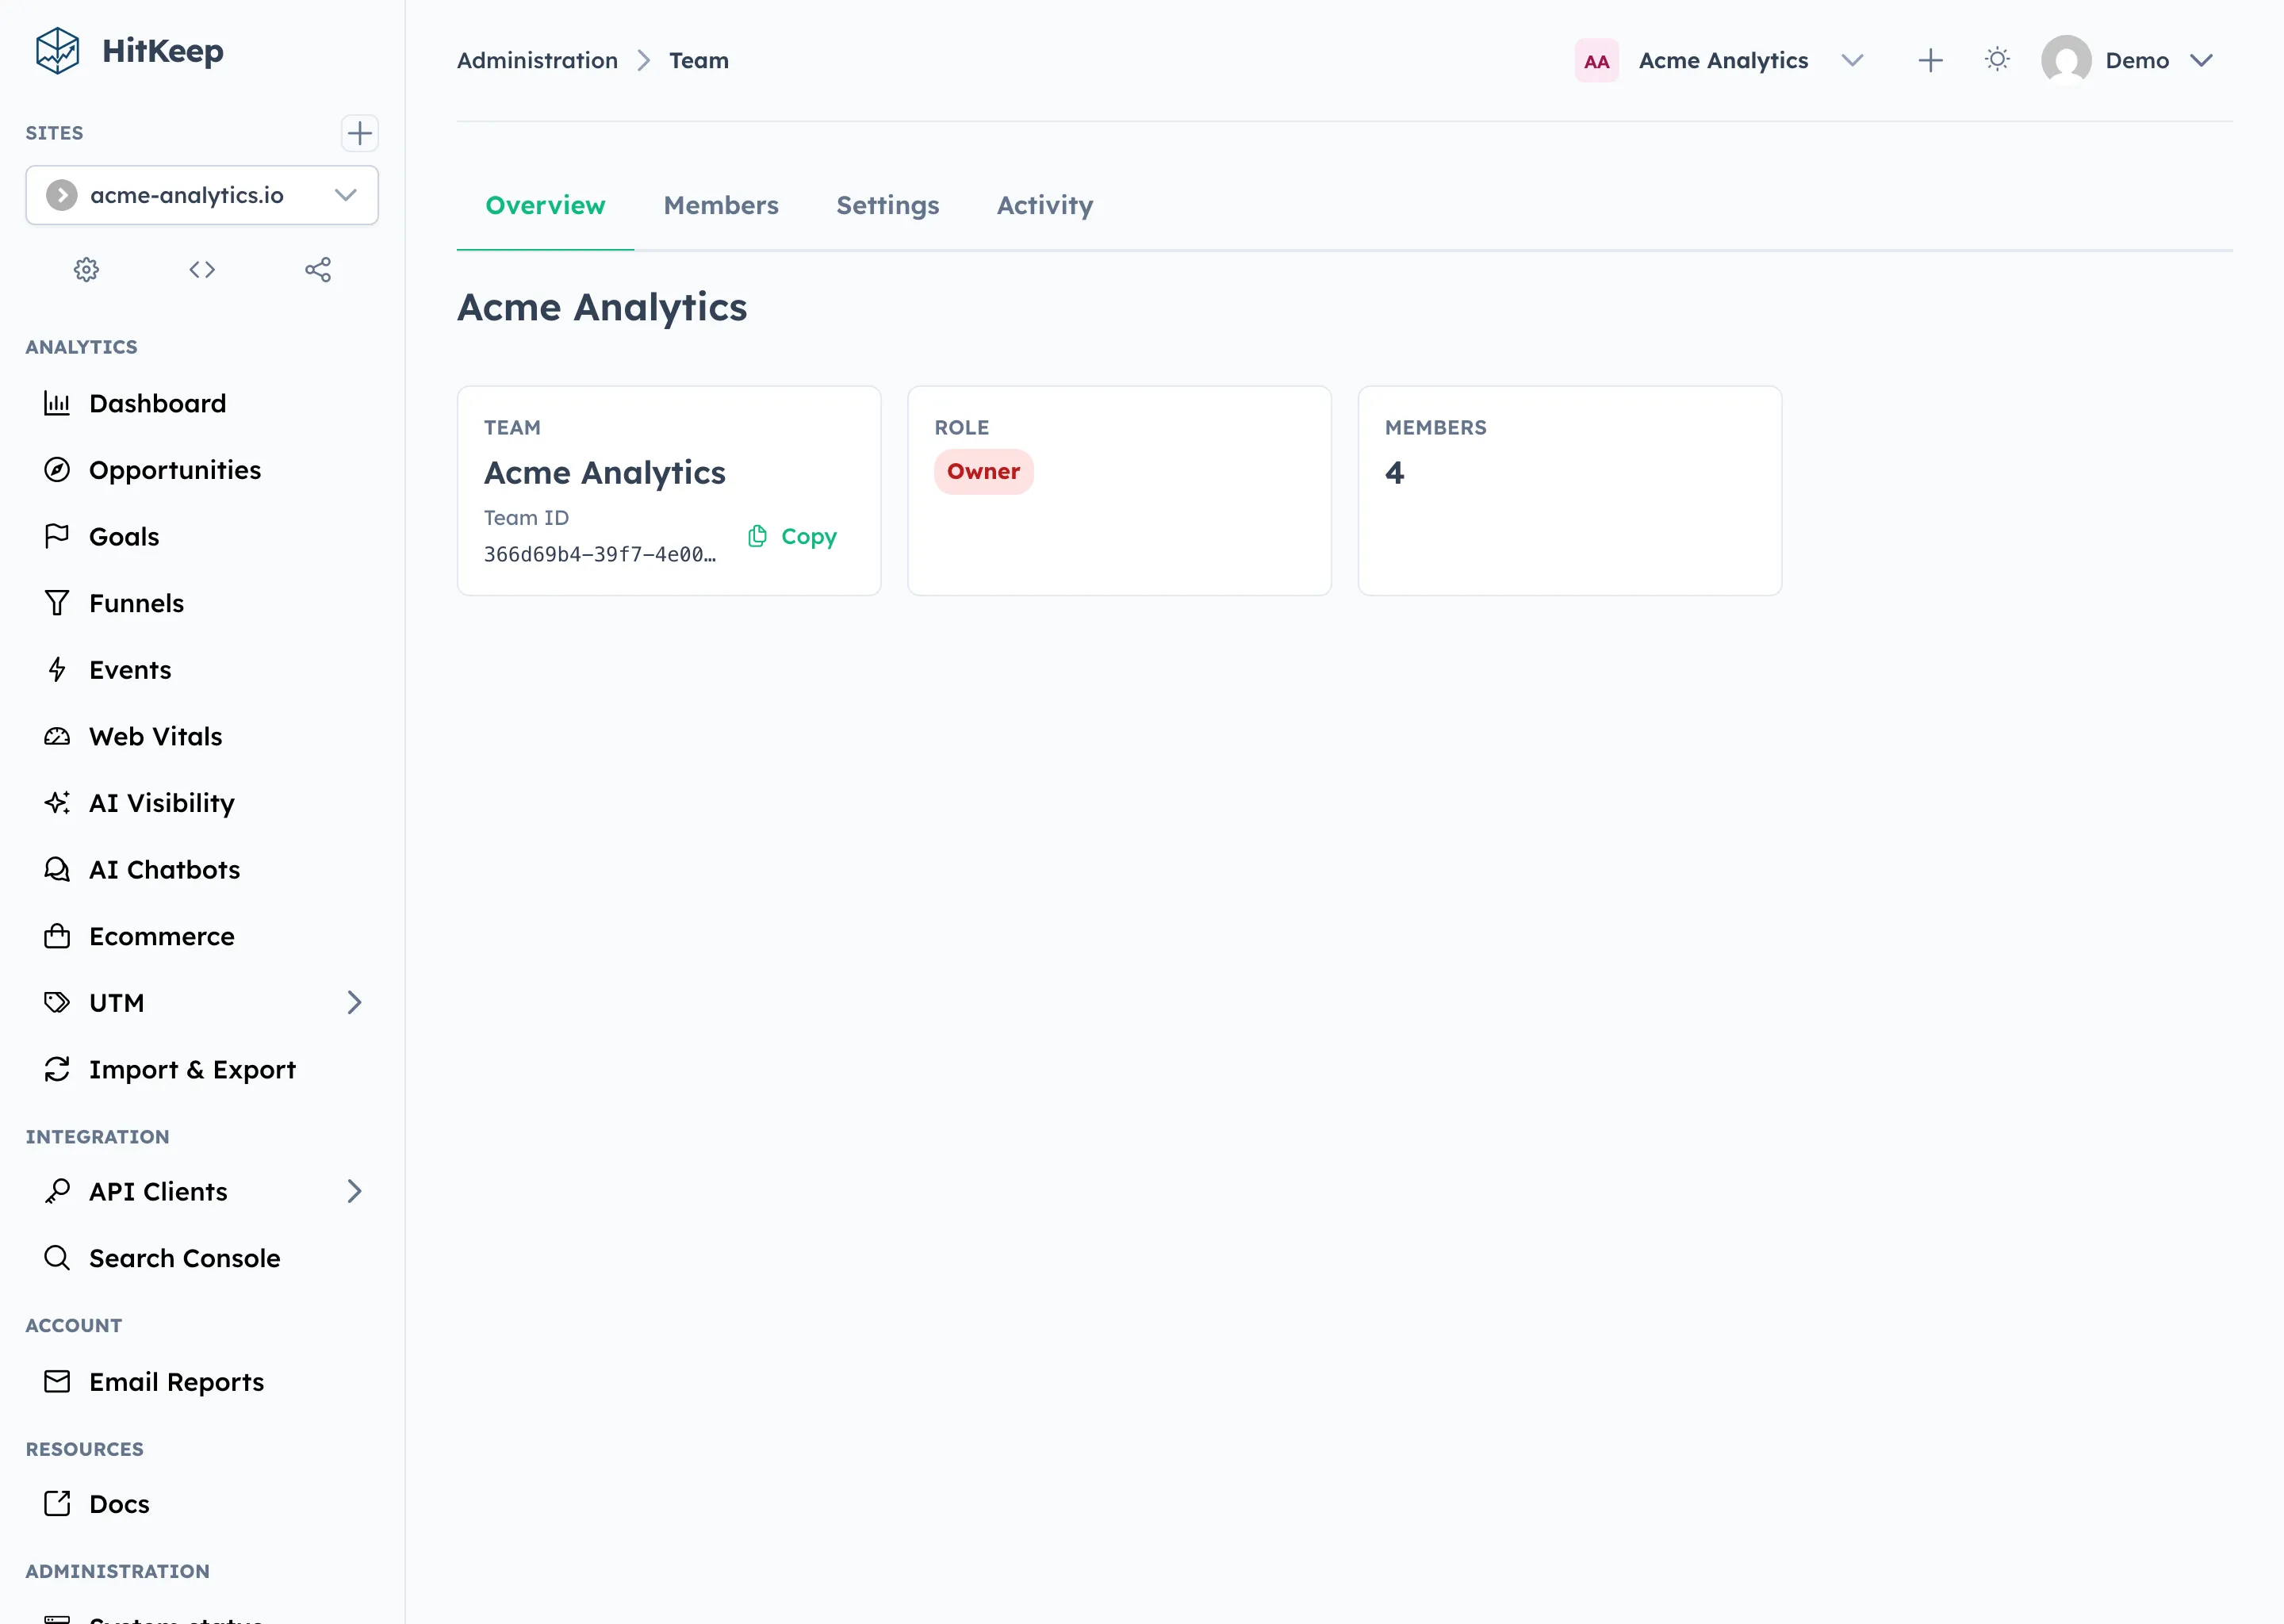Toggle light/dark theme sun icon
This screenshot has height=1624, width=2284.
tap(1997, 60)
